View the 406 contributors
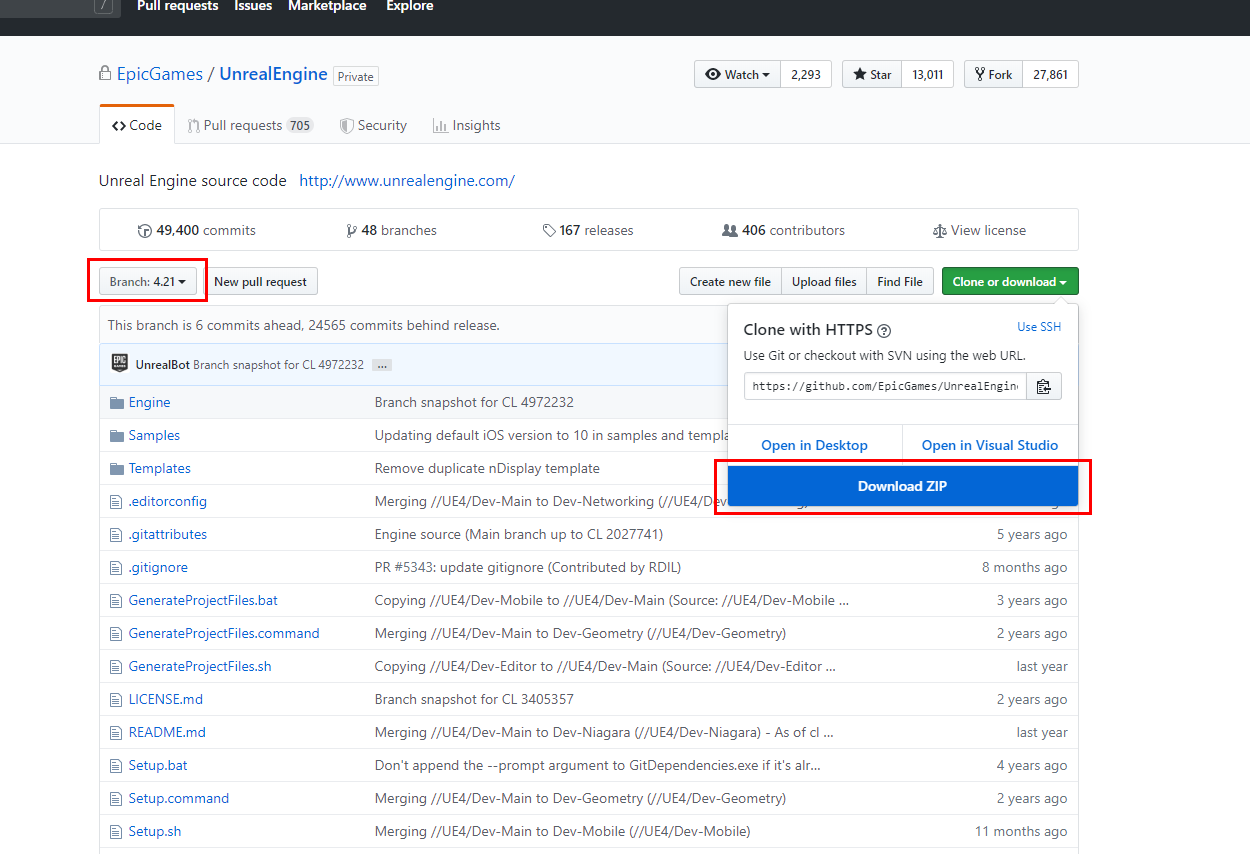Viewport: 1250px width, 854px height. pyautogui.click(x=783, y=230)
